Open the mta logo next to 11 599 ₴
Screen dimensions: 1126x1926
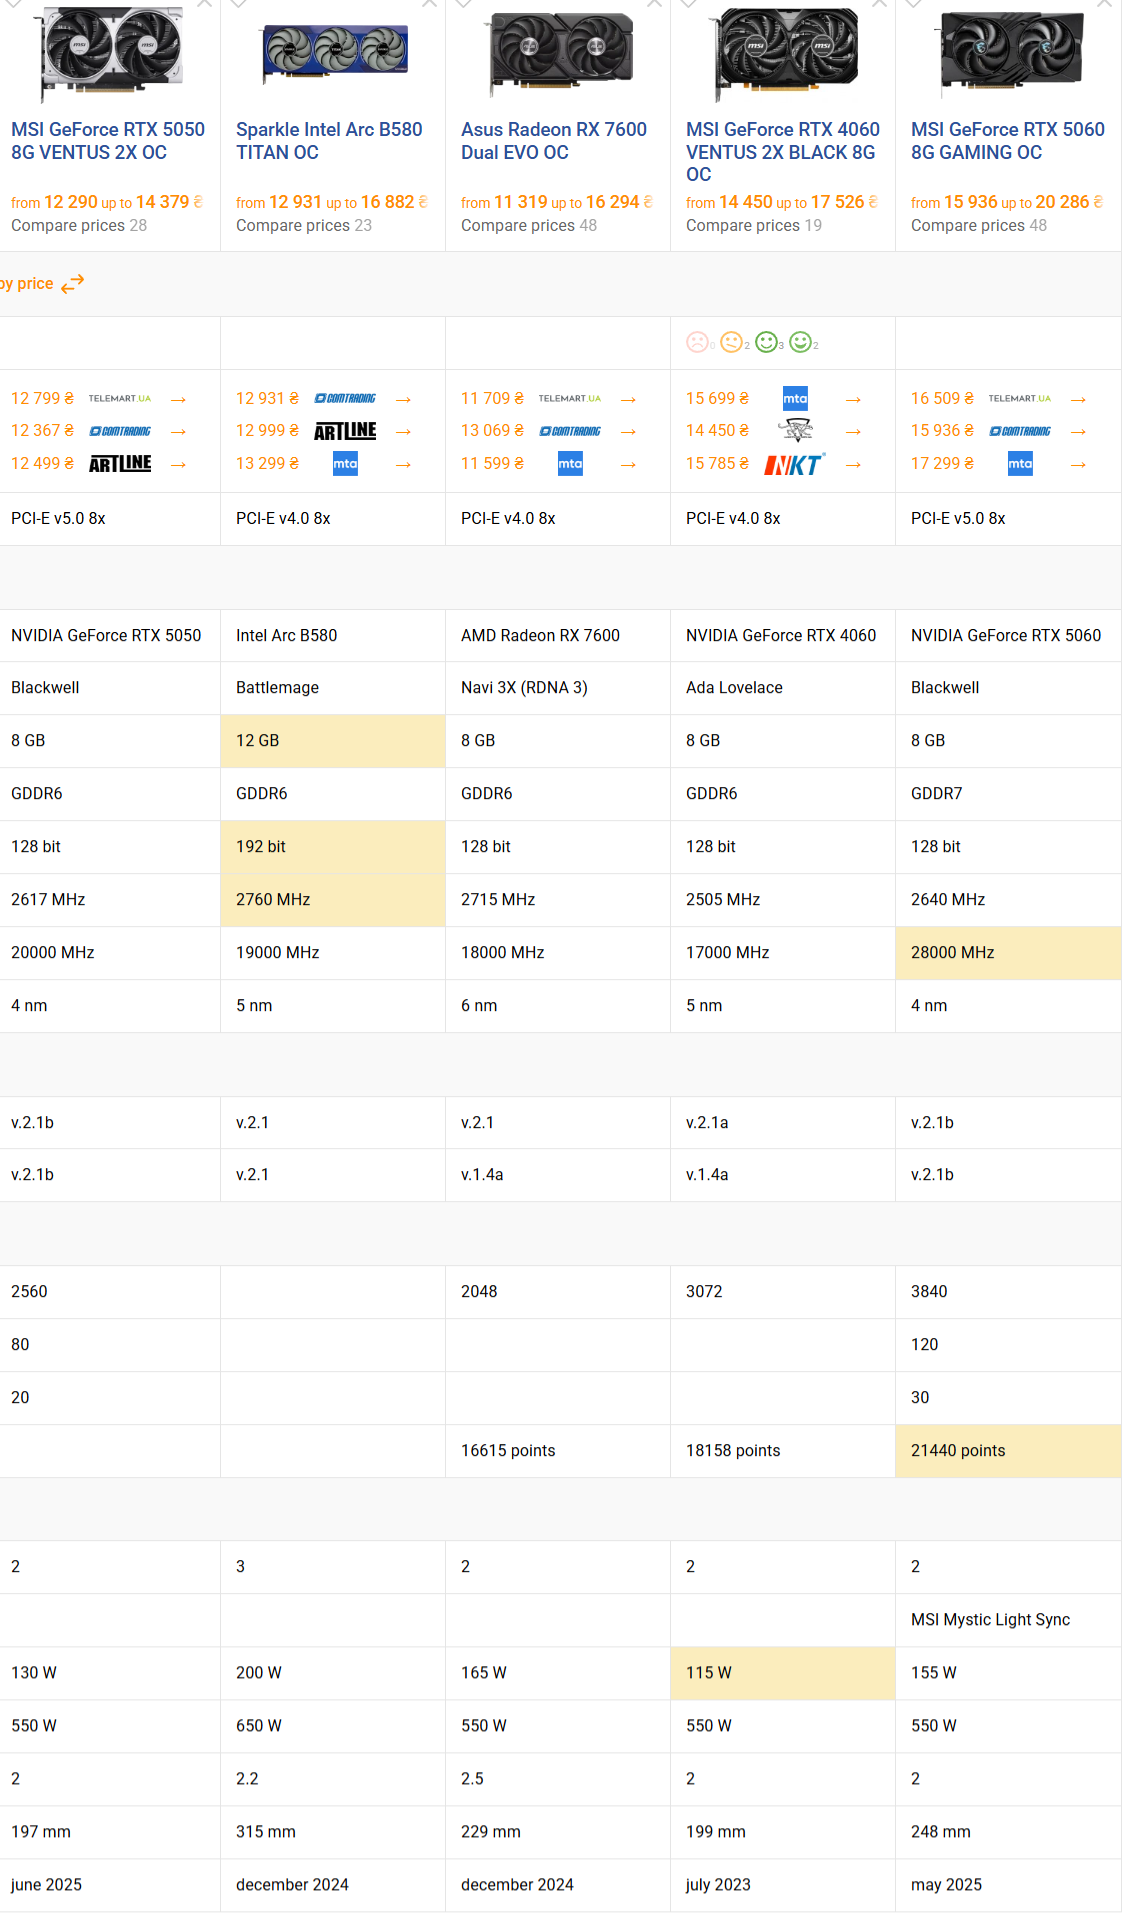(x=570, y=464)
